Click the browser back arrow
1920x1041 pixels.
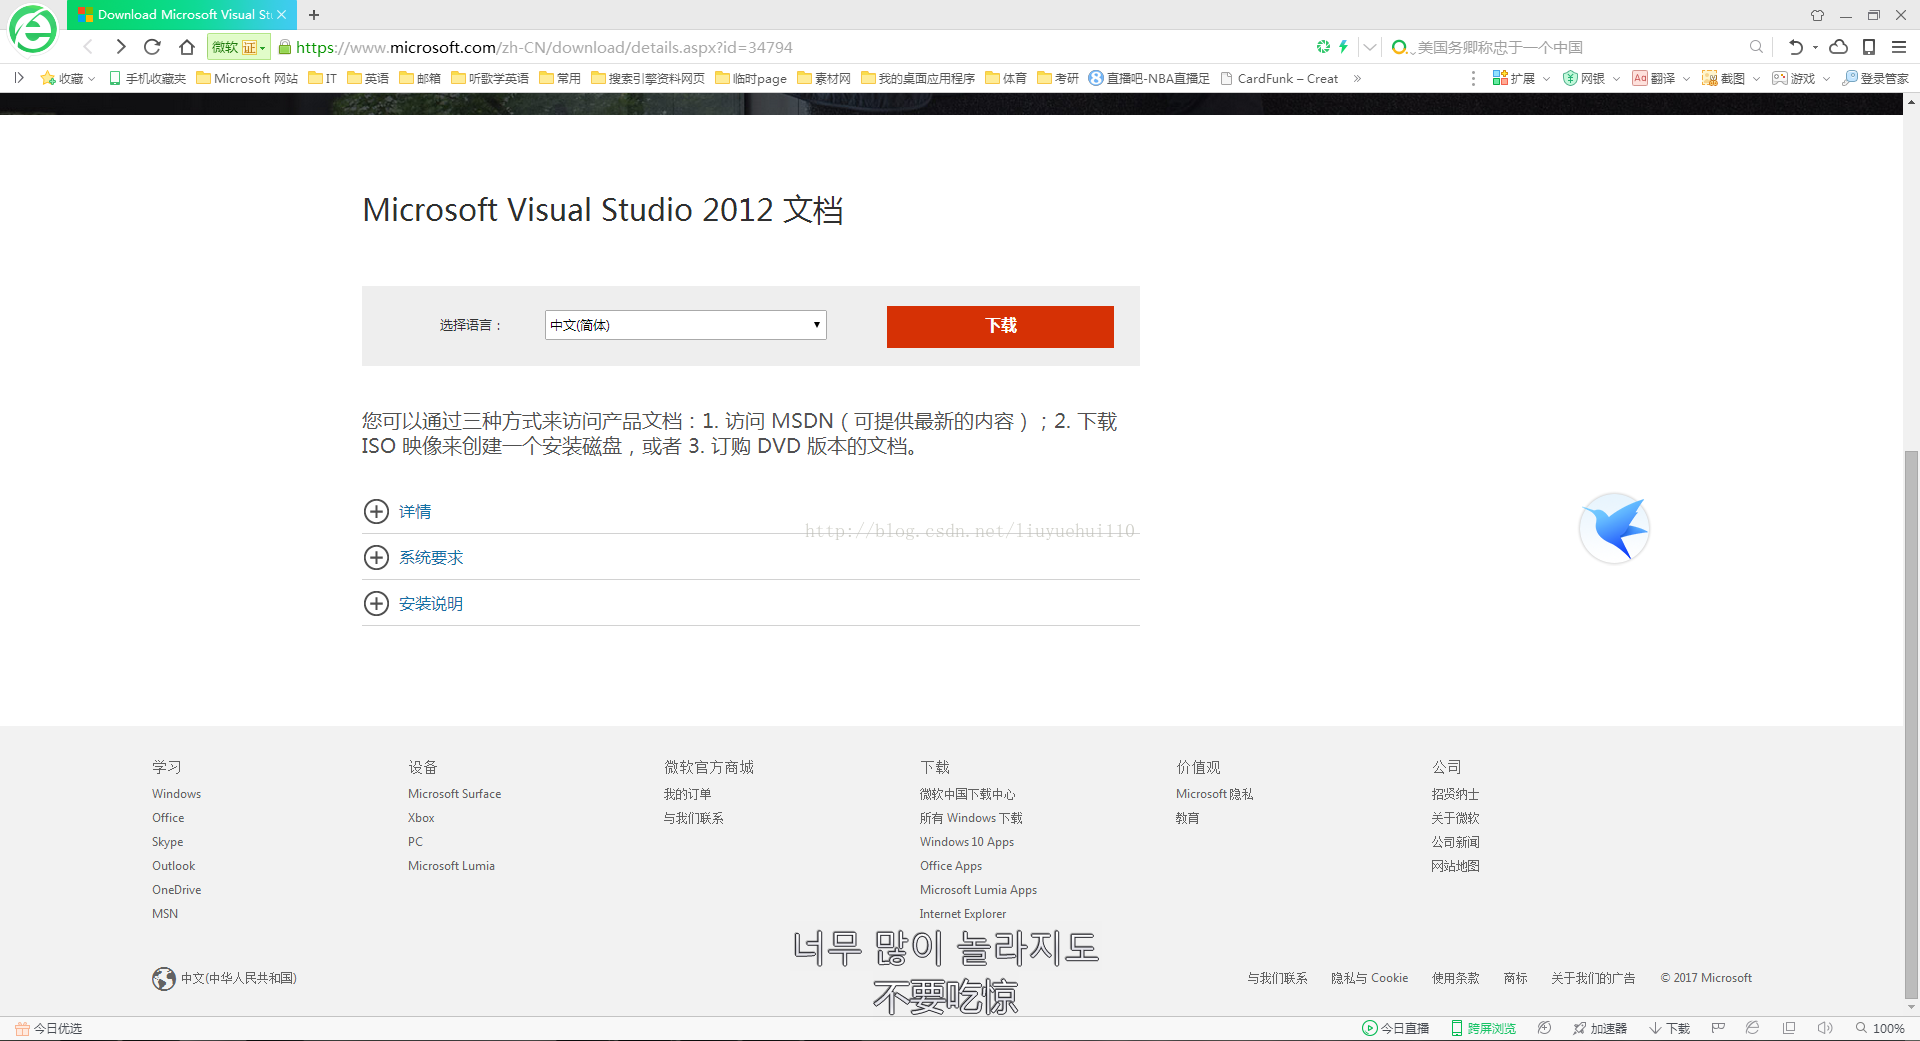point(88,47)
